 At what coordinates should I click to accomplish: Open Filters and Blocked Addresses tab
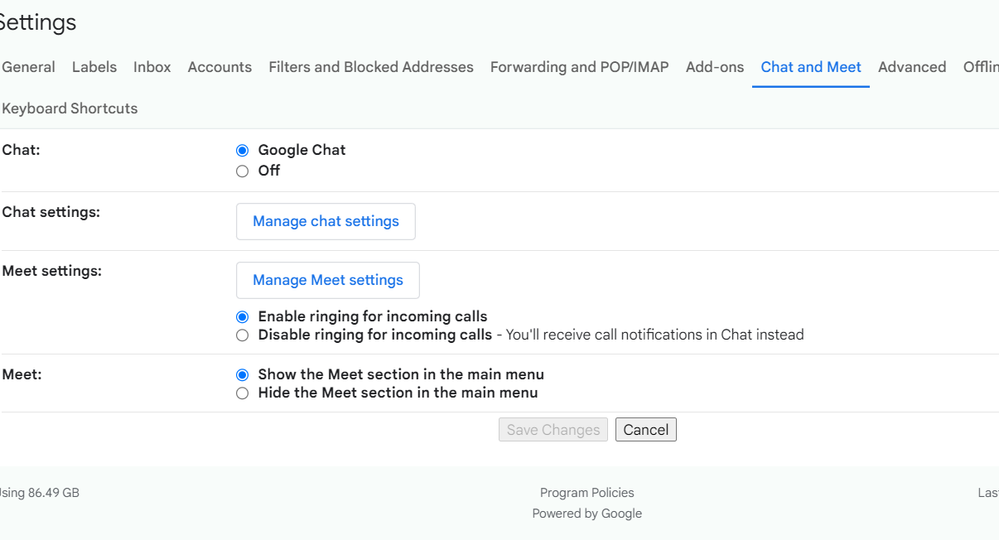(371, 67)
